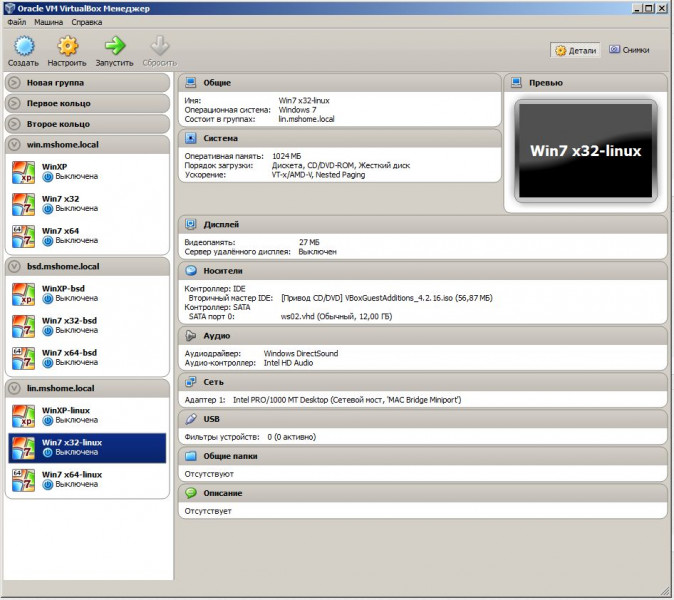Click the Intel PRO/1000 MT Desktop adapter text
The height and width of the screenshot is (600, 674).
tap(347, 400)
